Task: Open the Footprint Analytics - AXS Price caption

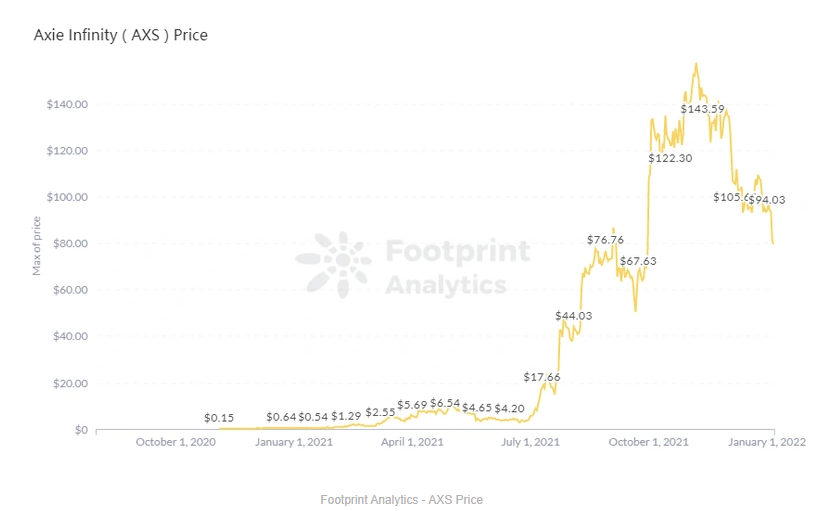Action: point(401,499)
